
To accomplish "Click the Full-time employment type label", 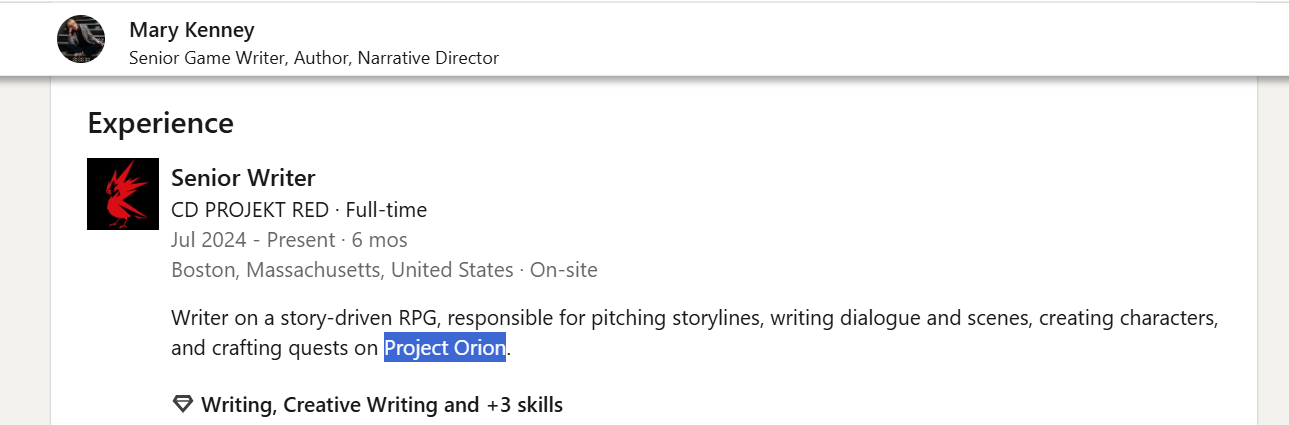I will pos(386,210).
